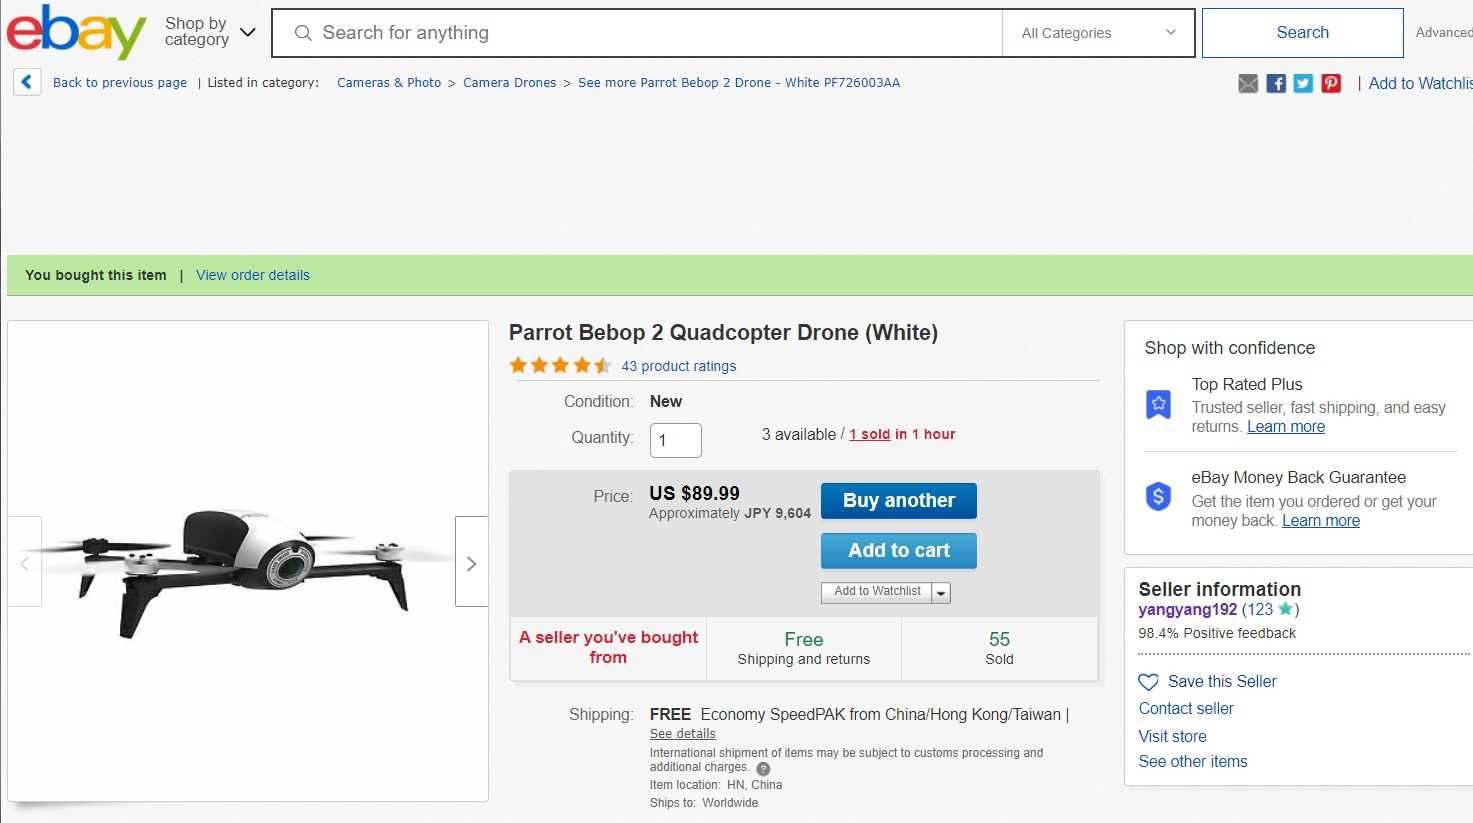The height and width of the screenshot is (823, 1473).
Task: Click the Add to cart button
Action: click(898, 551)
